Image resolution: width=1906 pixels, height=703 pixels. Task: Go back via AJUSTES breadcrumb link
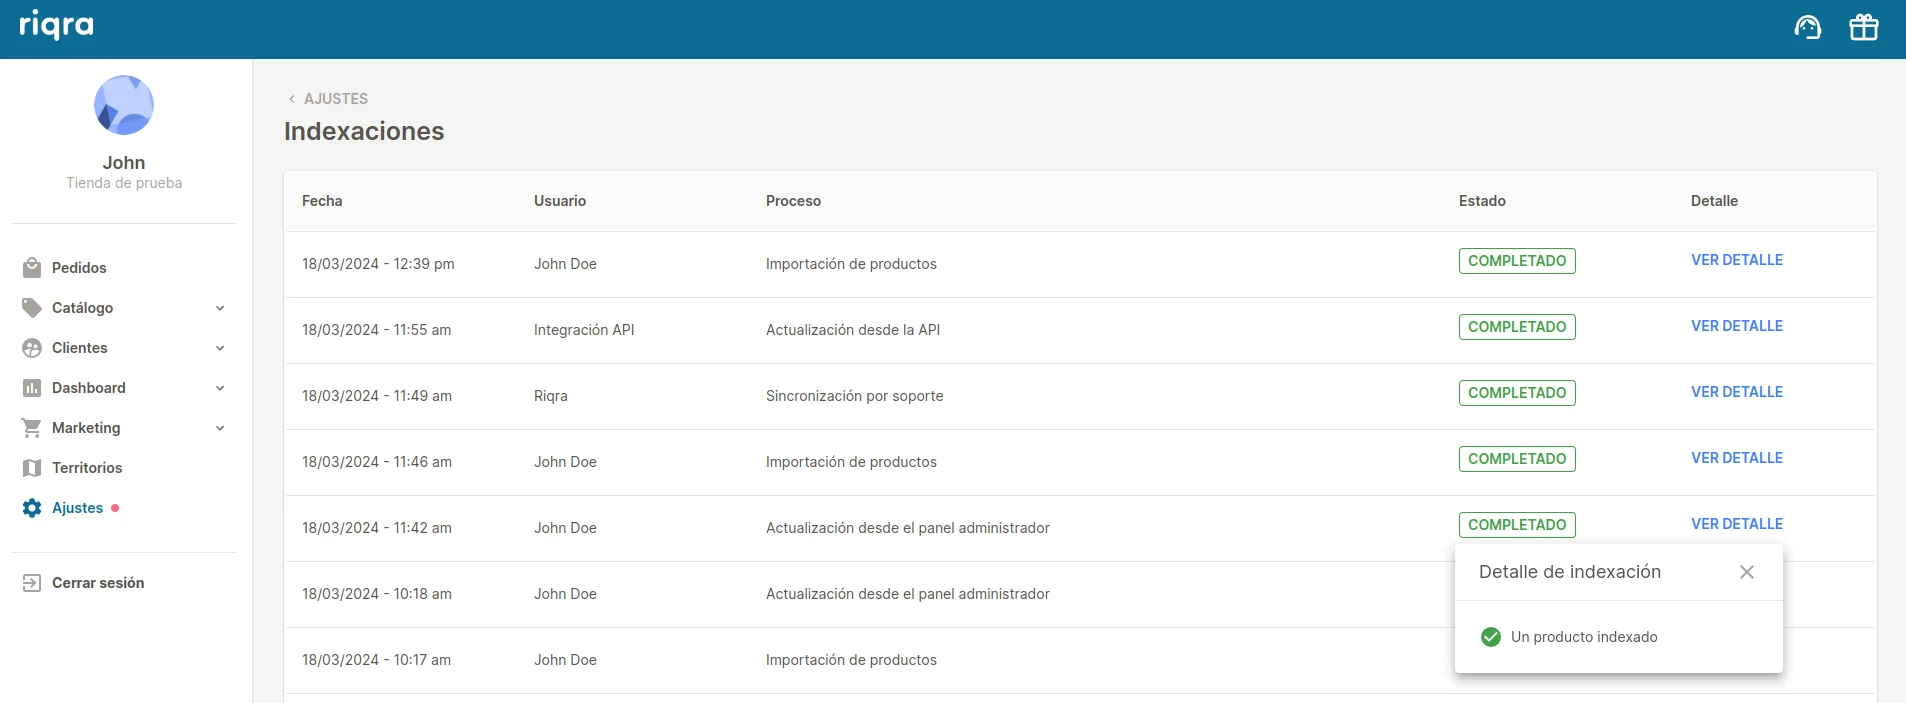(x=336, y=99)
